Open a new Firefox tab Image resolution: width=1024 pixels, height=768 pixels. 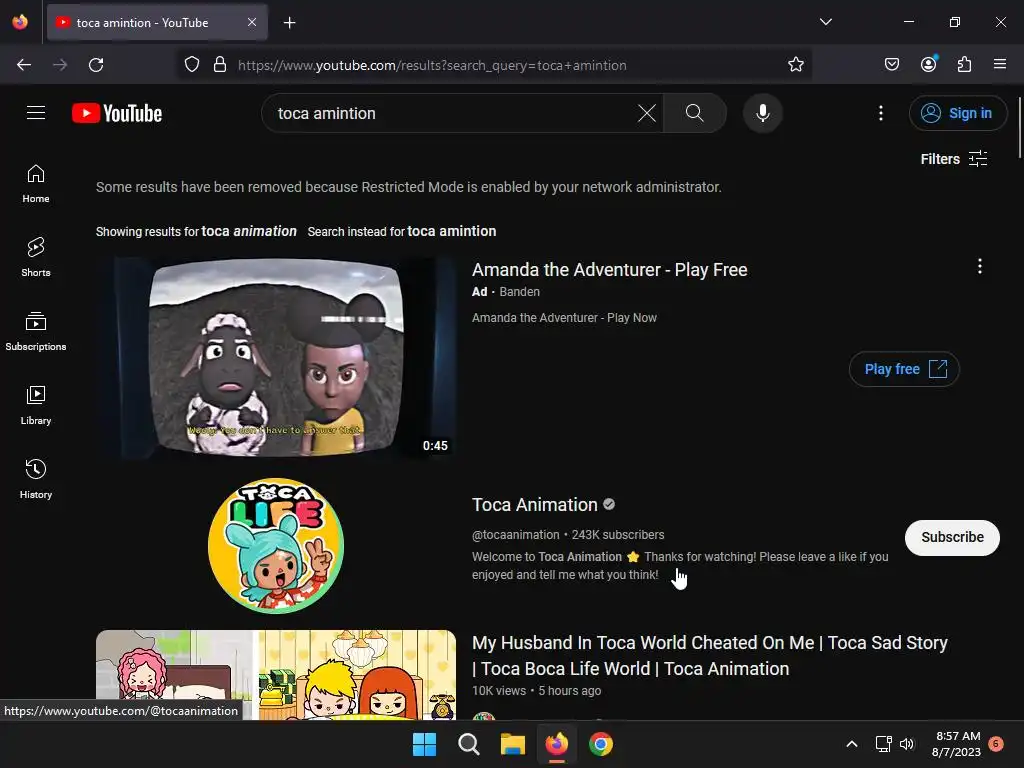coord(289,23)
